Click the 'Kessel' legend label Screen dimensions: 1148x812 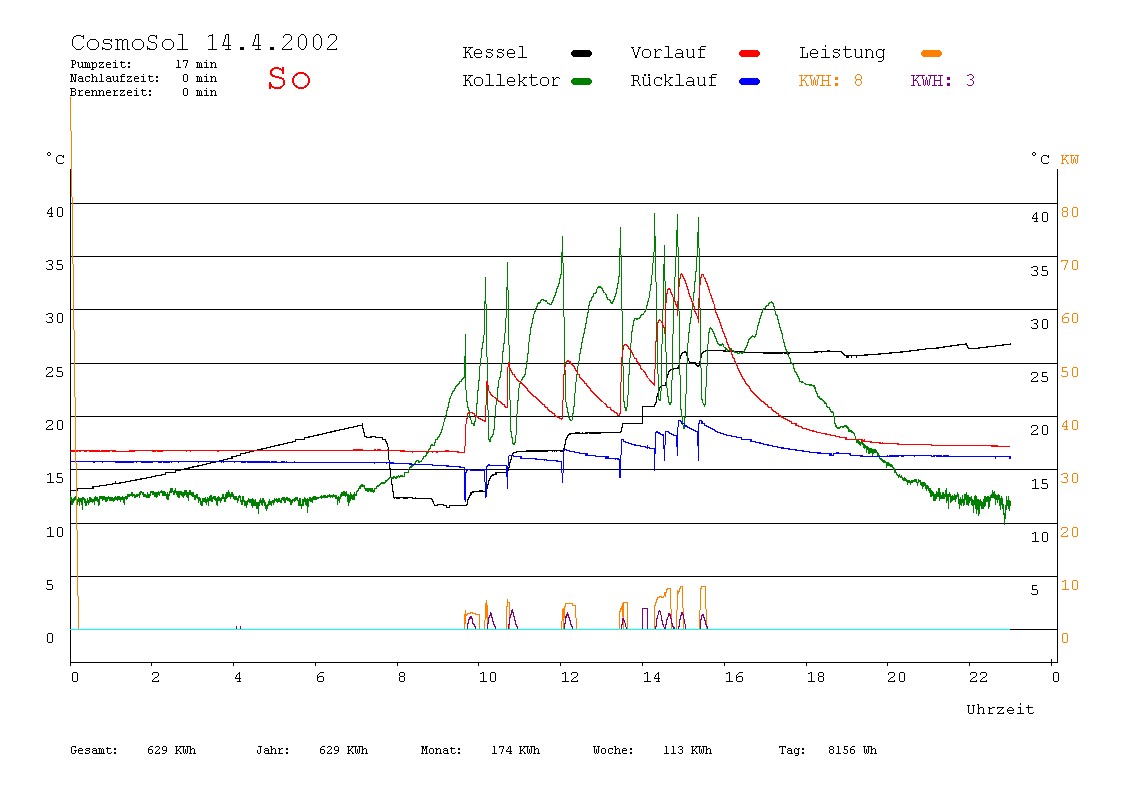pos(495,53)
